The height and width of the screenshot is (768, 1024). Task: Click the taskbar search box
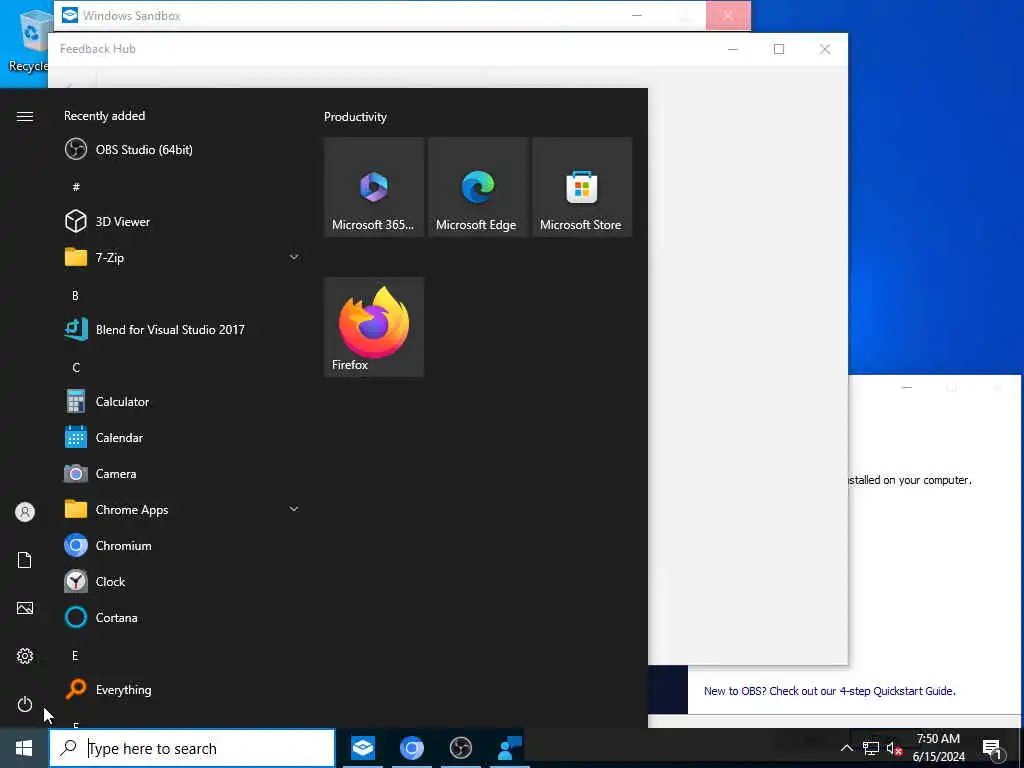click(192, 748)
